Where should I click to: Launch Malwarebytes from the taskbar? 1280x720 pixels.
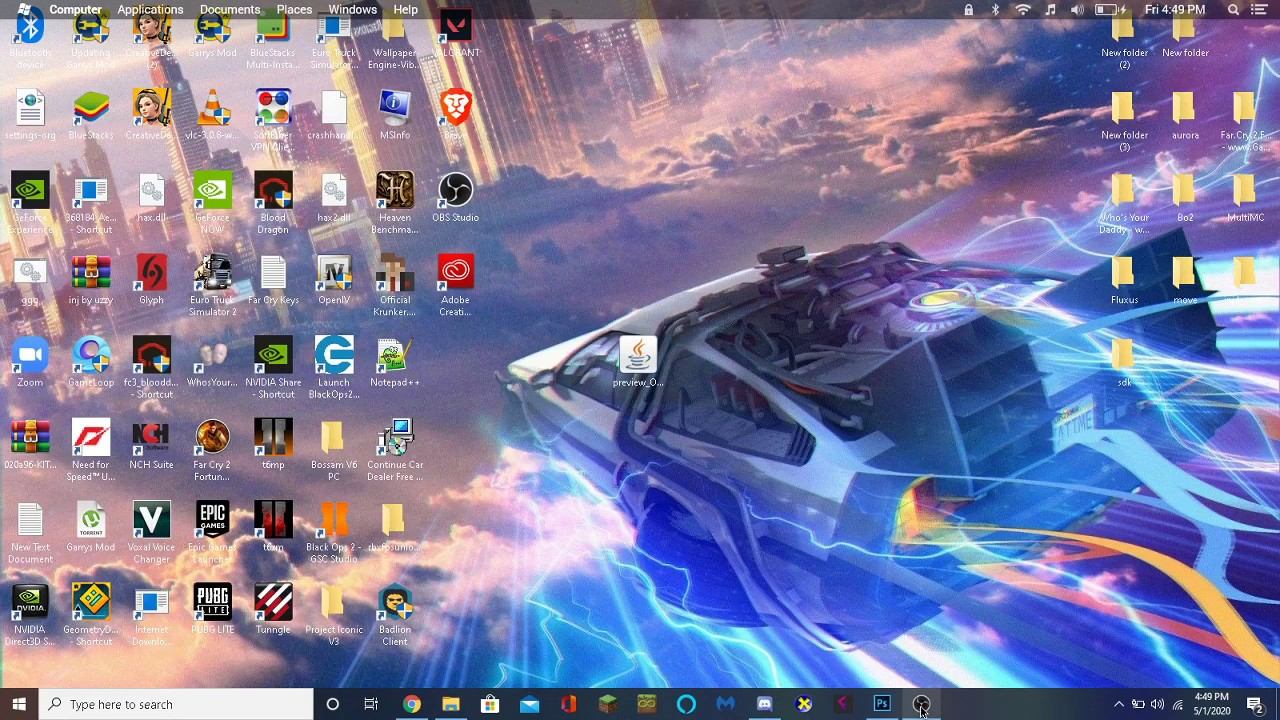726,704
